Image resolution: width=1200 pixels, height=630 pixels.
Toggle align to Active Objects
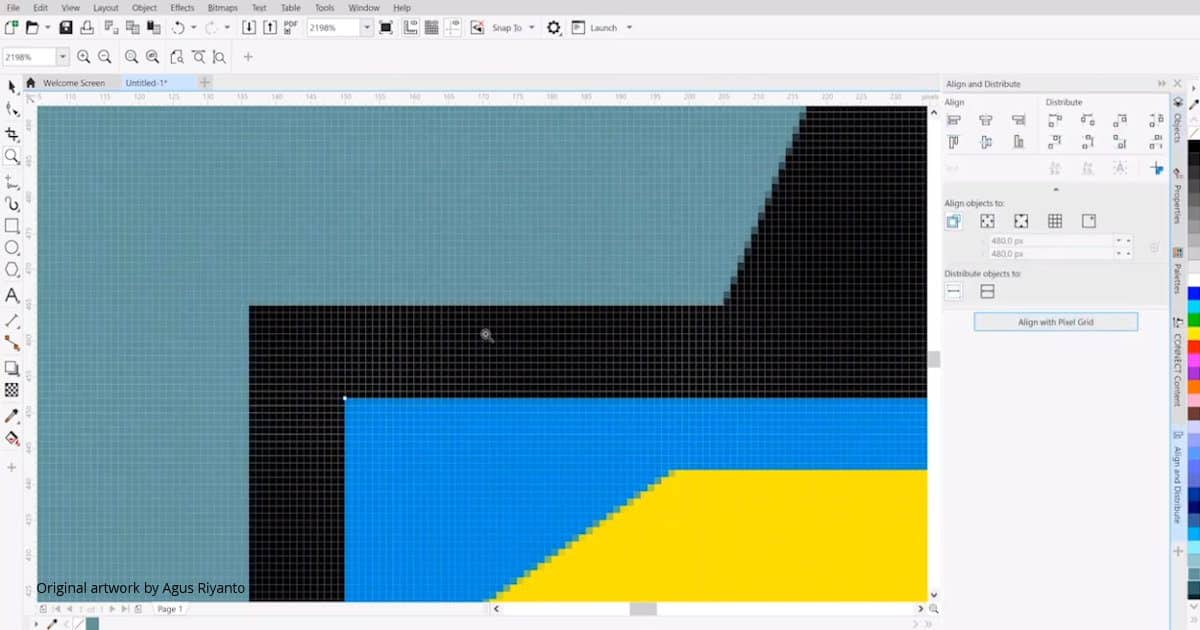point(954,221)
